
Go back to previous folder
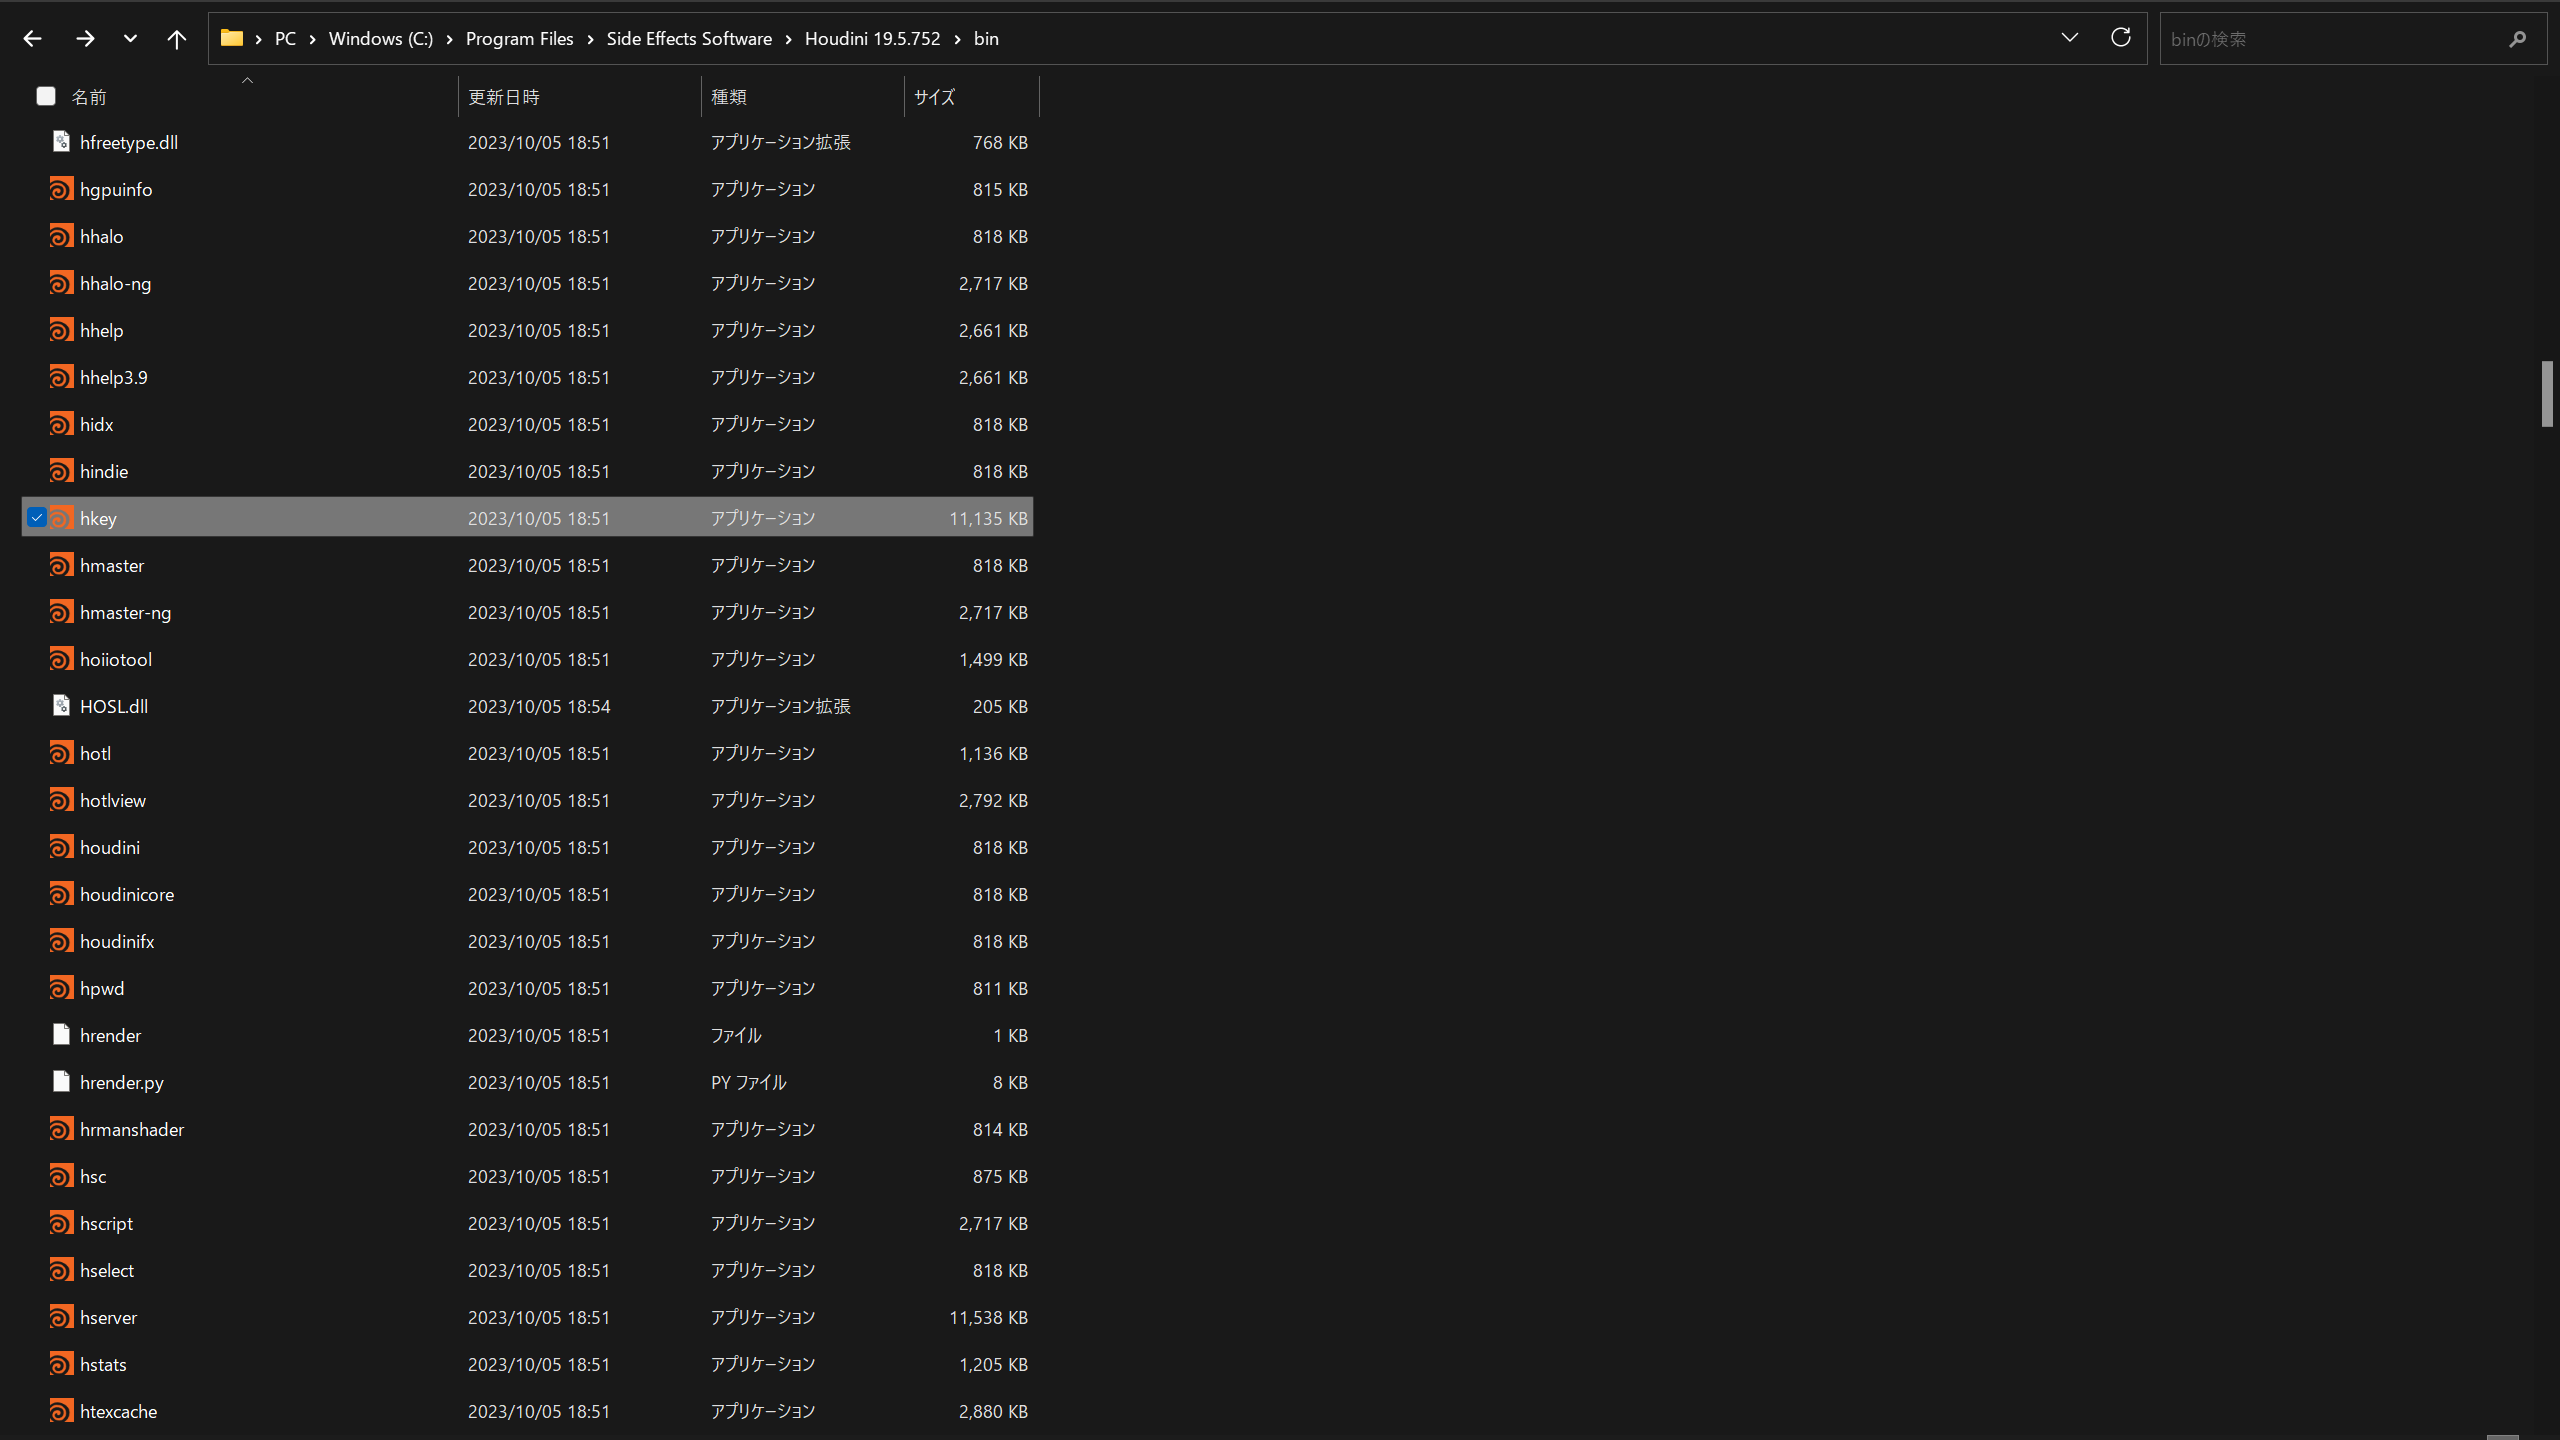click(x=32, y=39)
